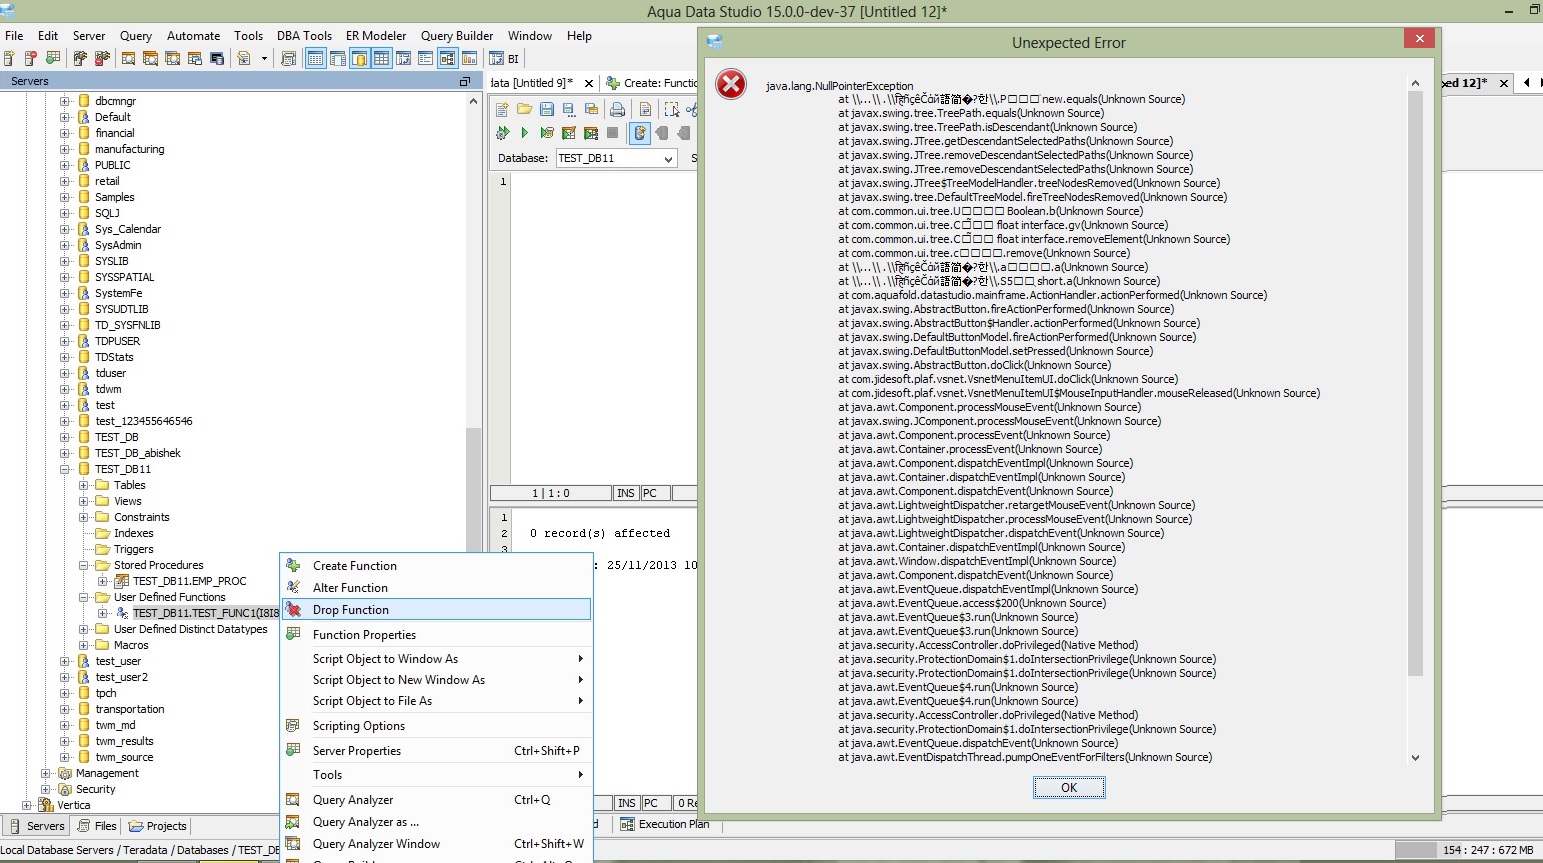Image resolution: width=1543 pixels, height=863 pixels.
Task: Toggle the chart results view button
Action: [x=469, y=59]
